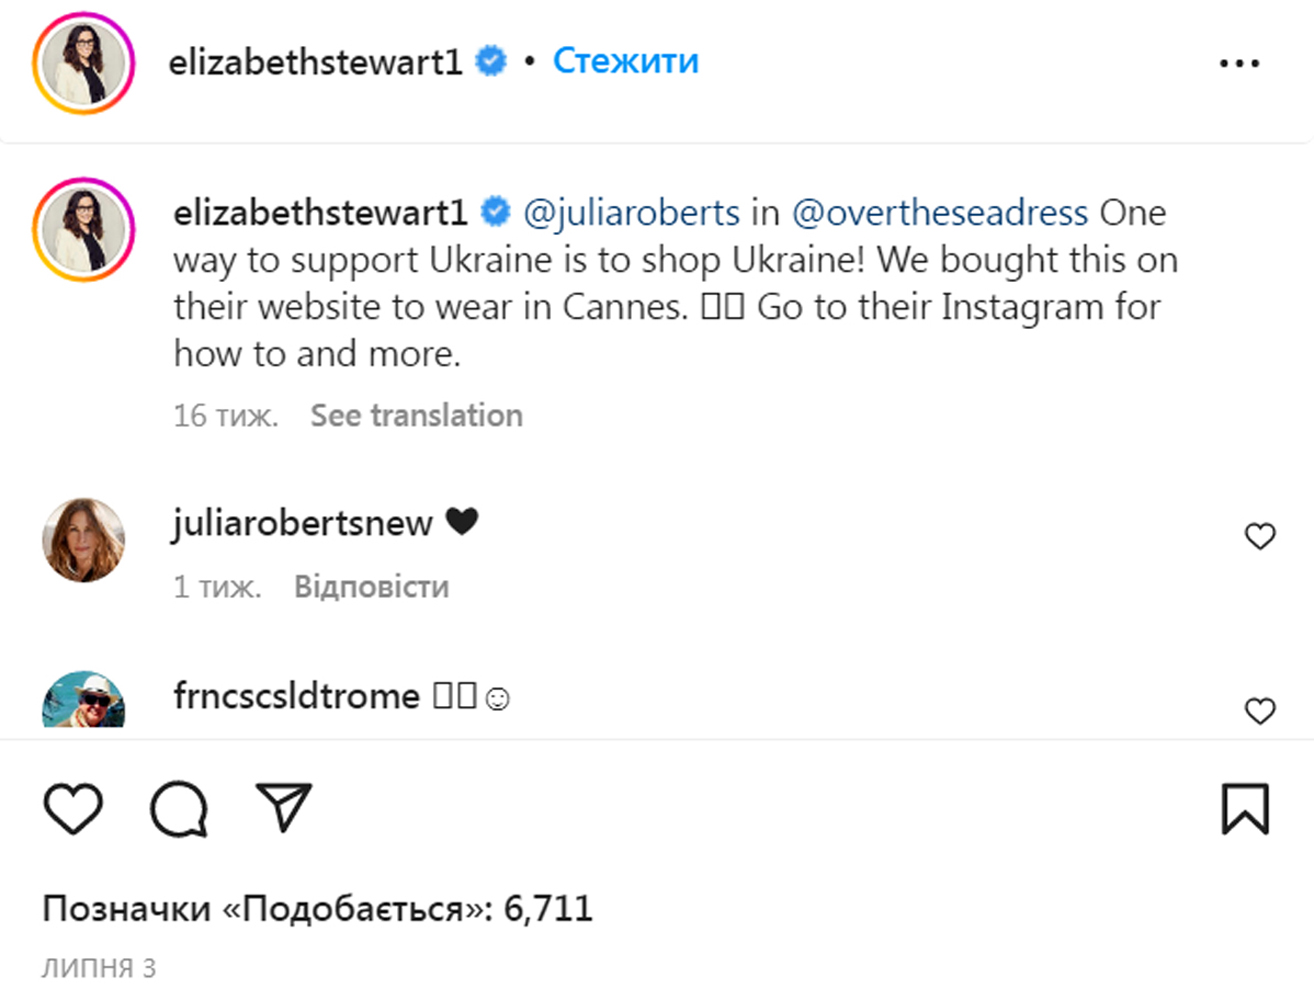The width and height of the screenshot is (1314, 1000).
Task: Click the frncscsldtrome username
Action: (x=296, y=696)
